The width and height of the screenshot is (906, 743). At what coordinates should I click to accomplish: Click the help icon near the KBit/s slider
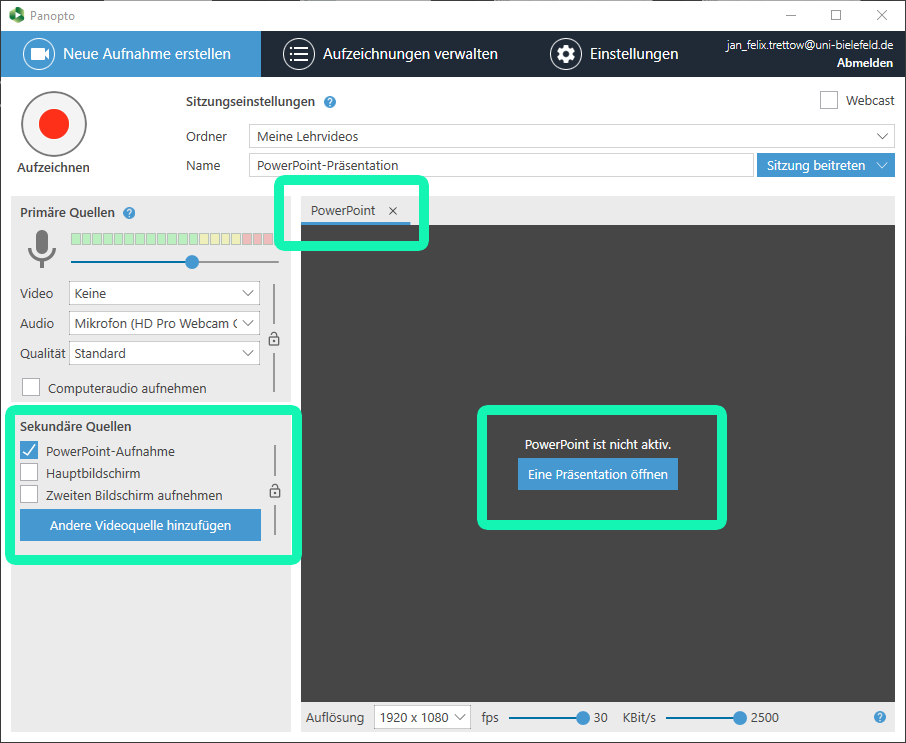tap(880, 717)
